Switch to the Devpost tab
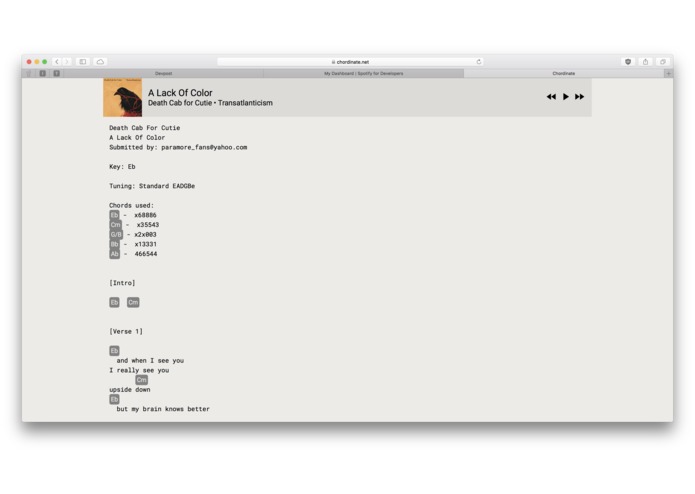The width and height of the screenshot is (695, 494). coord(164,74)
